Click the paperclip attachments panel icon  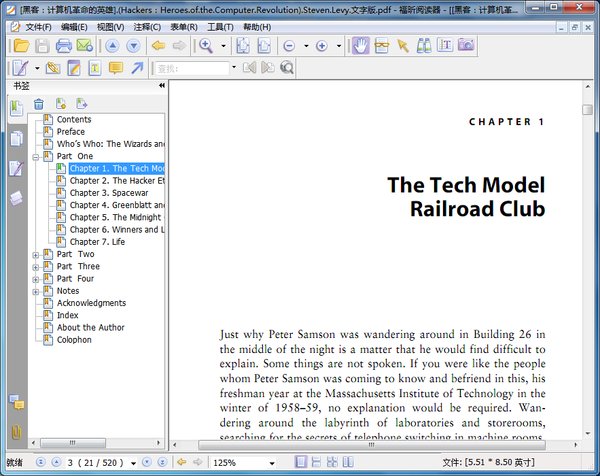click(x=17, y=432)
